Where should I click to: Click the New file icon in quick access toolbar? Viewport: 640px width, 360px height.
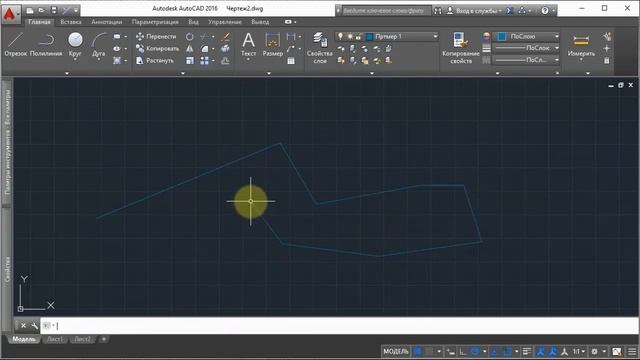pos(30,10)
